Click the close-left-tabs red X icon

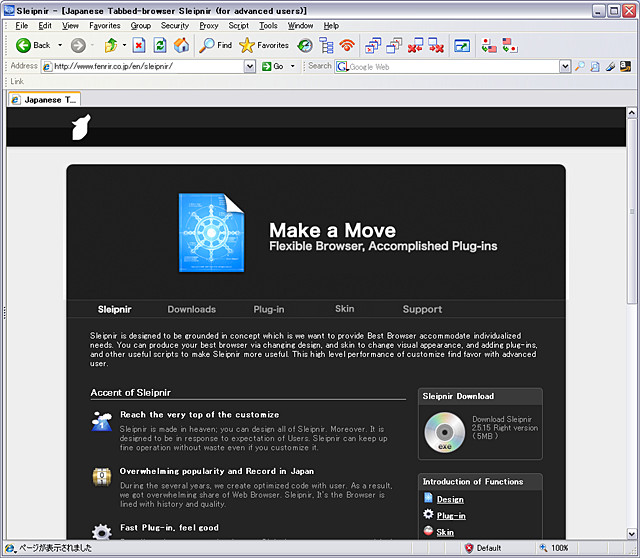pos(416,45)
